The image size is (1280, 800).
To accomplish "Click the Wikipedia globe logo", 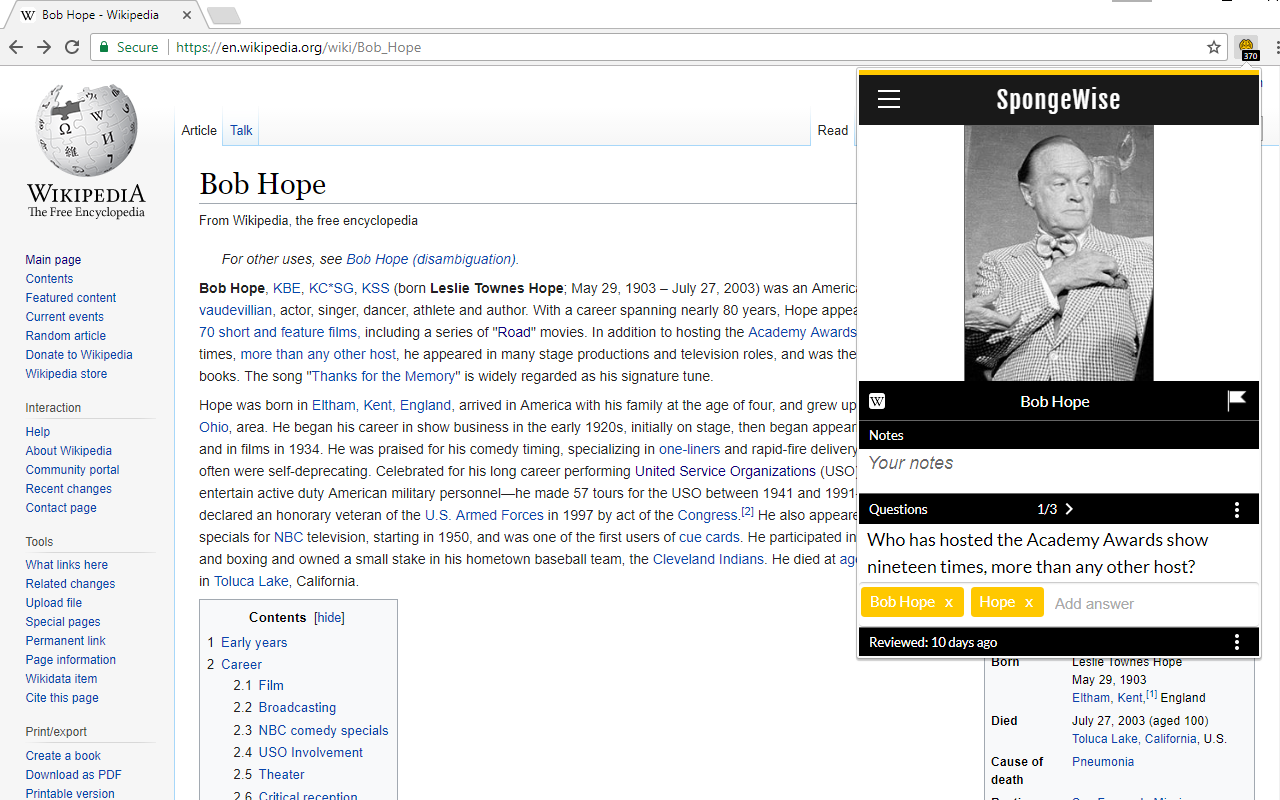I will tap(86, 130).
